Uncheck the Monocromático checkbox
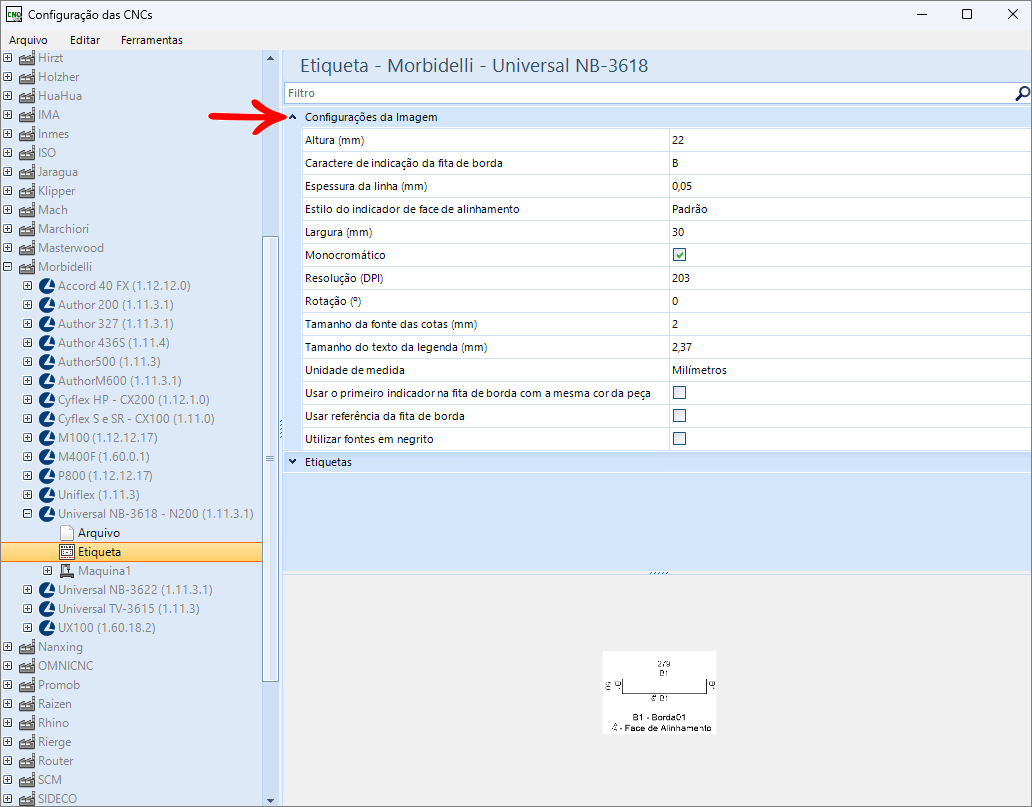This screenshot has height=807, width=1032. [679, 255]
